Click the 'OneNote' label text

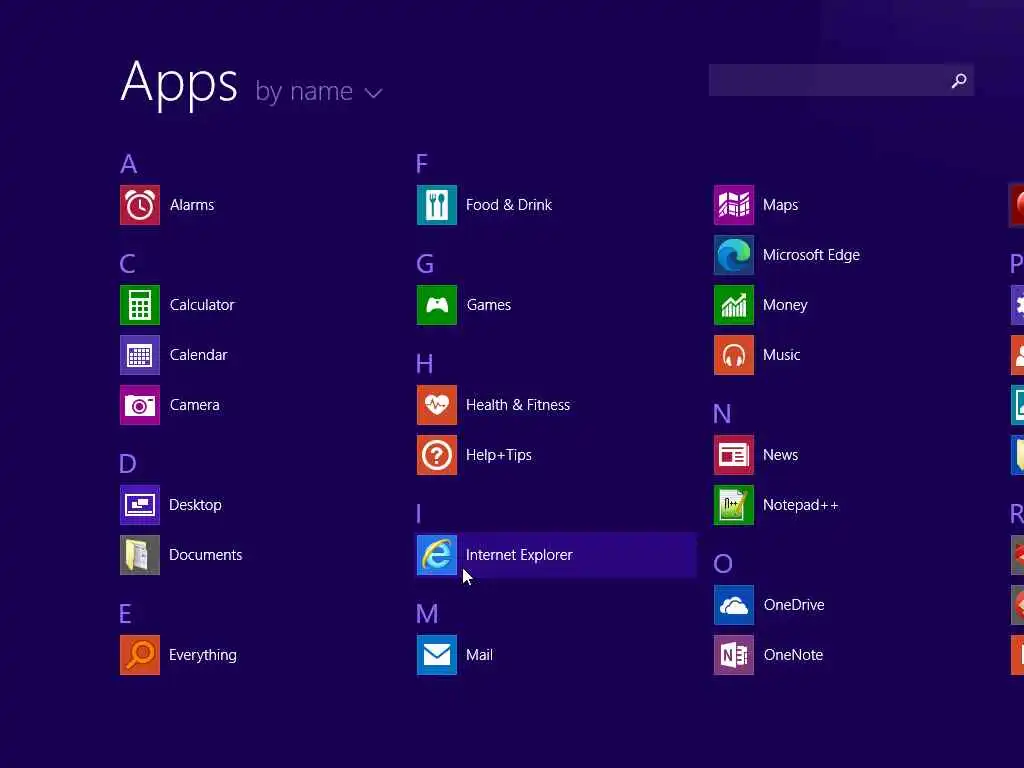[x=793, y=655]
